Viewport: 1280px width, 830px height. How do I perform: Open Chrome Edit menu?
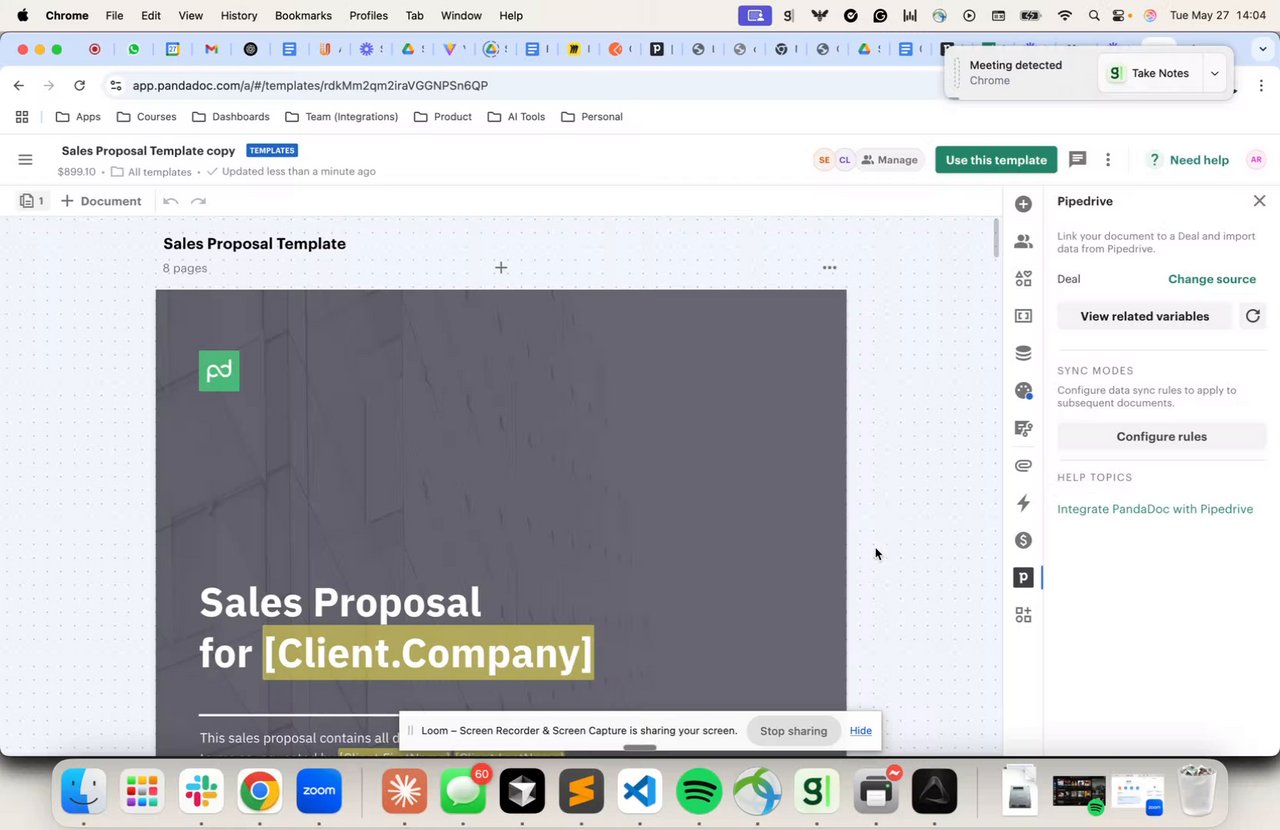tap(151, 16)
